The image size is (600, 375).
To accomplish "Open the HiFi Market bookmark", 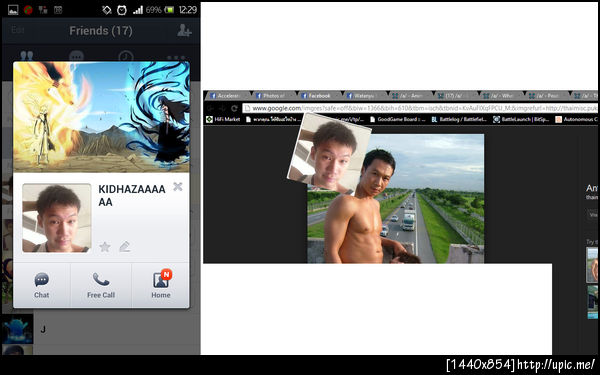I will (223, 119).
